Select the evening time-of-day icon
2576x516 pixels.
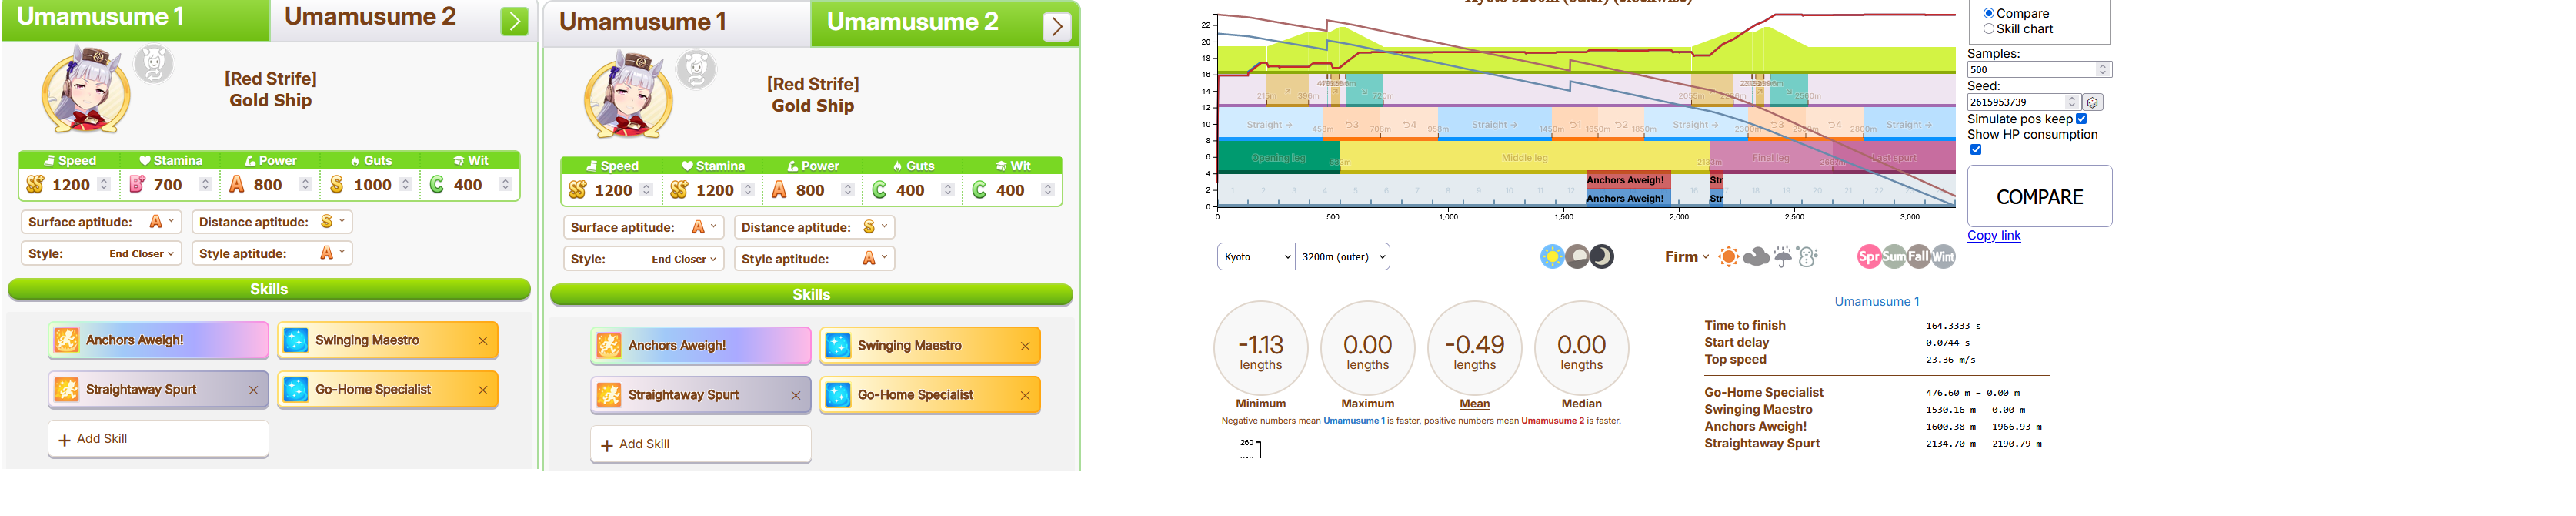(1577, 257)
